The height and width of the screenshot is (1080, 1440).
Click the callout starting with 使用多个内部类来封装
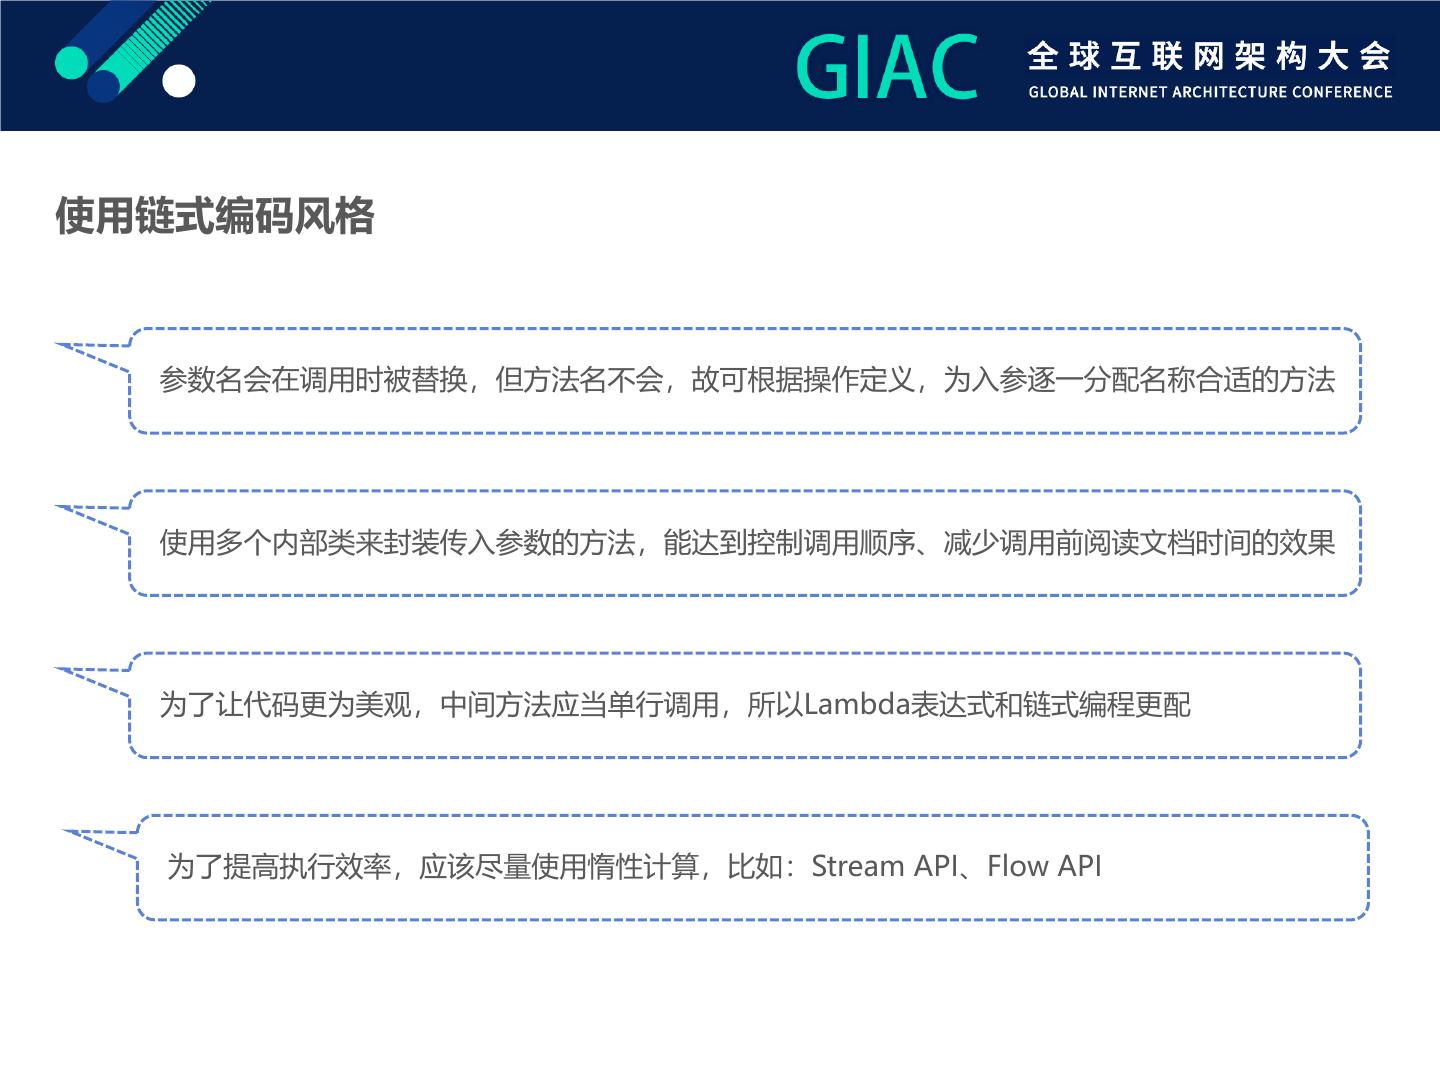745,543
